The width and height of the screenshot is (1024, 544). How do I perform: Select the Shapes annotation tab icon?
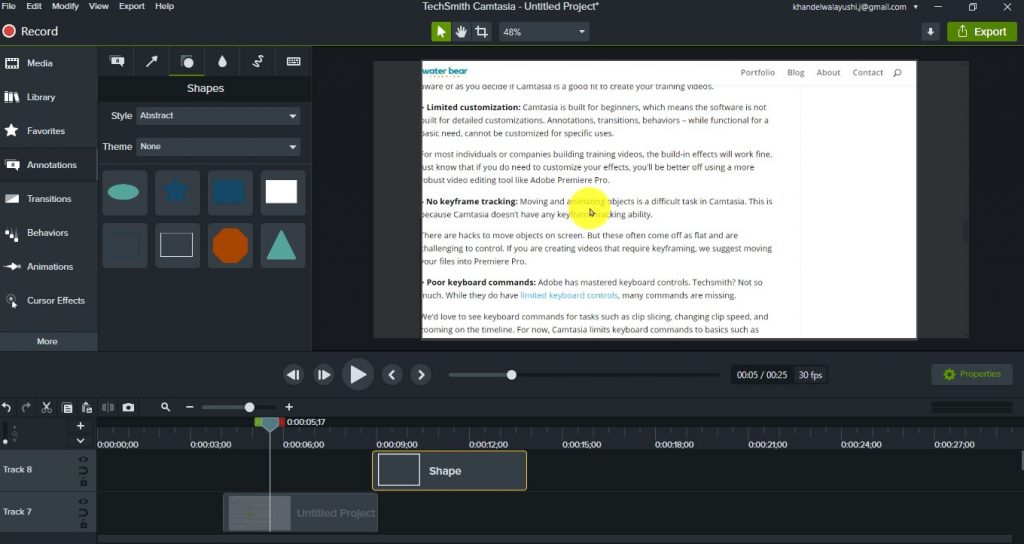[187, 61]
